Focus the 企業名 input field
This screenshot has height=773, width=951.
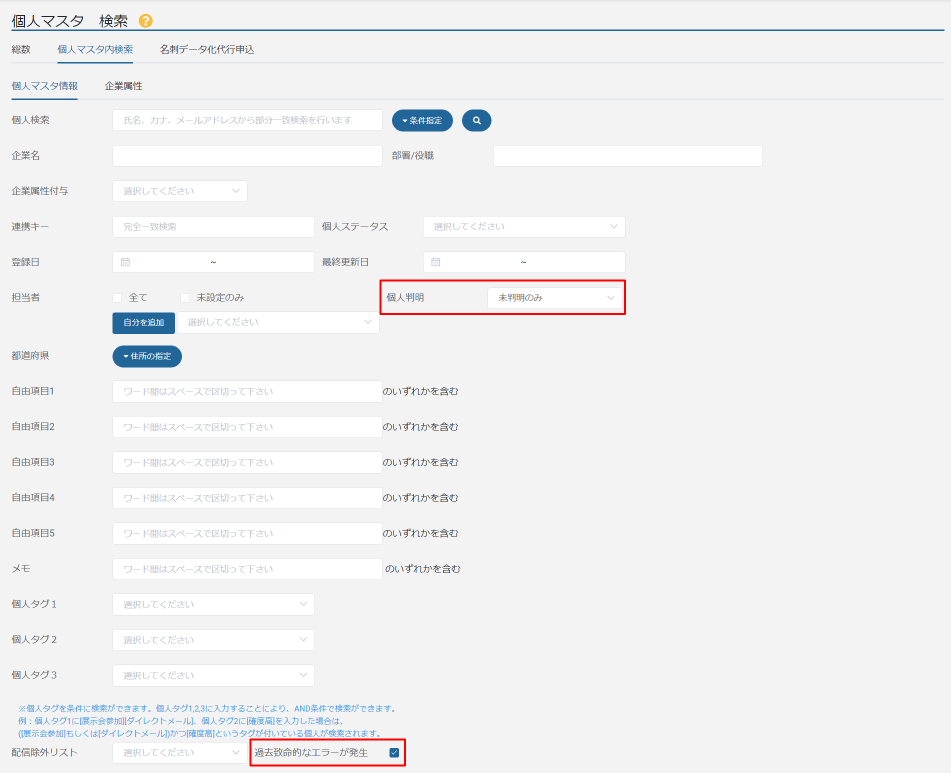247,156
